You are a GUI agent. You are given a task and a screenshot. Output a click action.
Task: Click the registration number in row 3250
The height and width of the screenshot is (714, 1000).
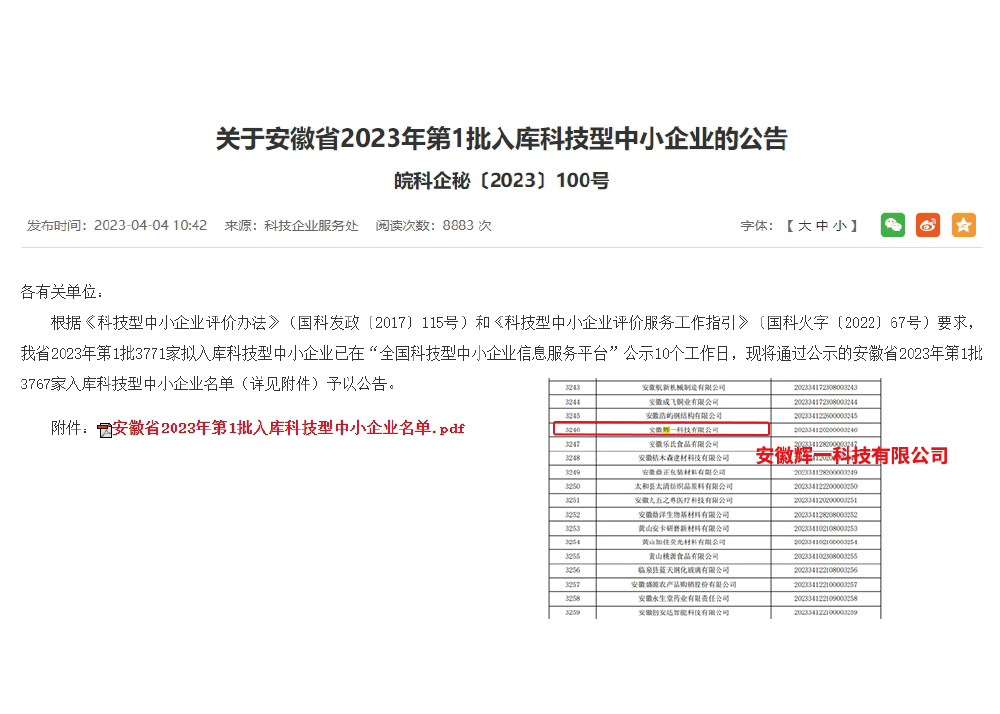[x=825, y=486]
